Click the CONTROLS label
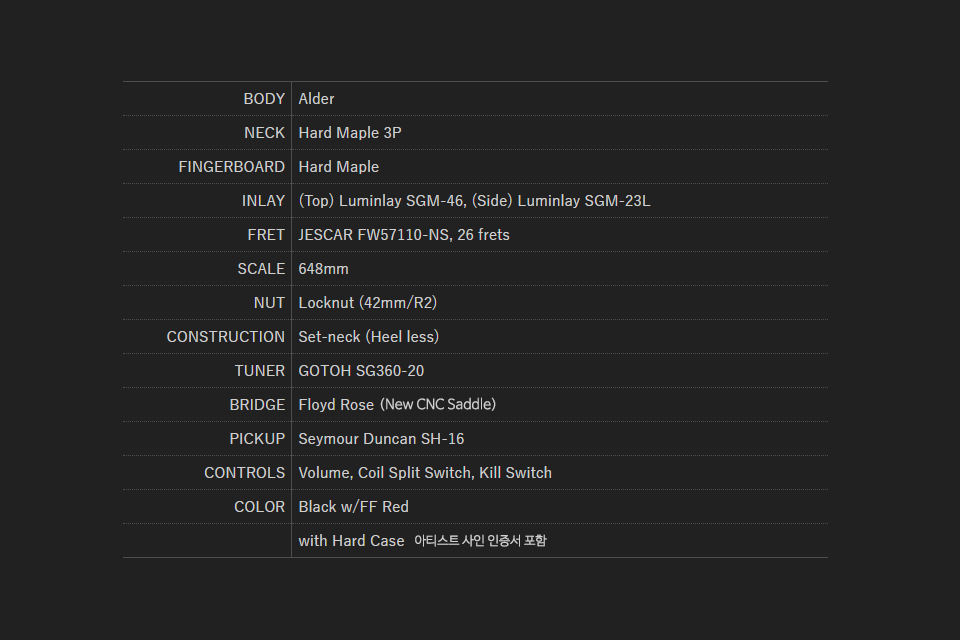Viewport: 960px width, 640px height. (x=244, y=473)
